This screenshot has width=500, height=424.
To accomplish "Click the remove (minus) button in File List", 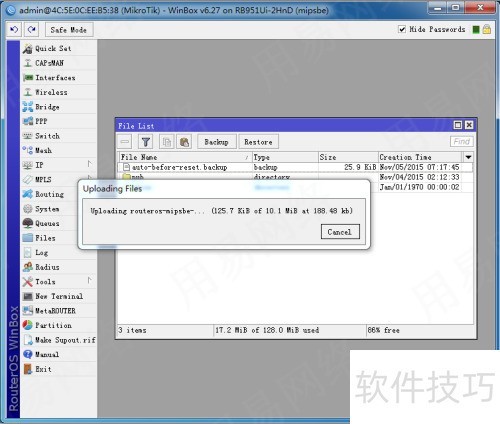I will [x=125, y=142].
